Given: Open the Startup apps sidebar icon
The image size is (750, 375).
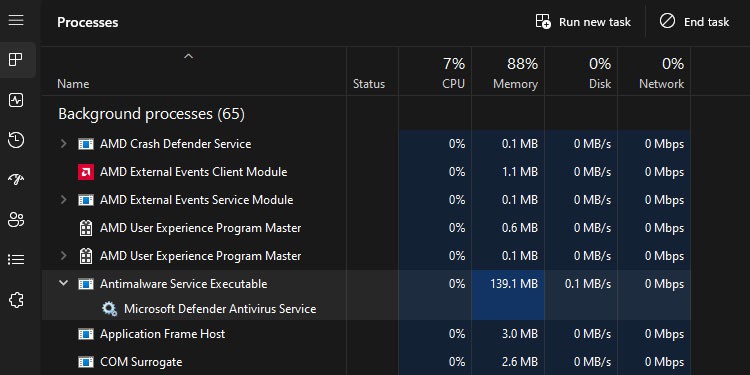Looking at the screenshot, I should coord(16,179).
